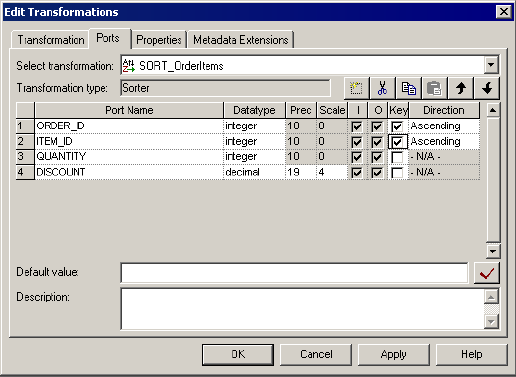Click the ports grid scroll down arrow
Screen dimensions: 516x377
click(x=493, y=251)
